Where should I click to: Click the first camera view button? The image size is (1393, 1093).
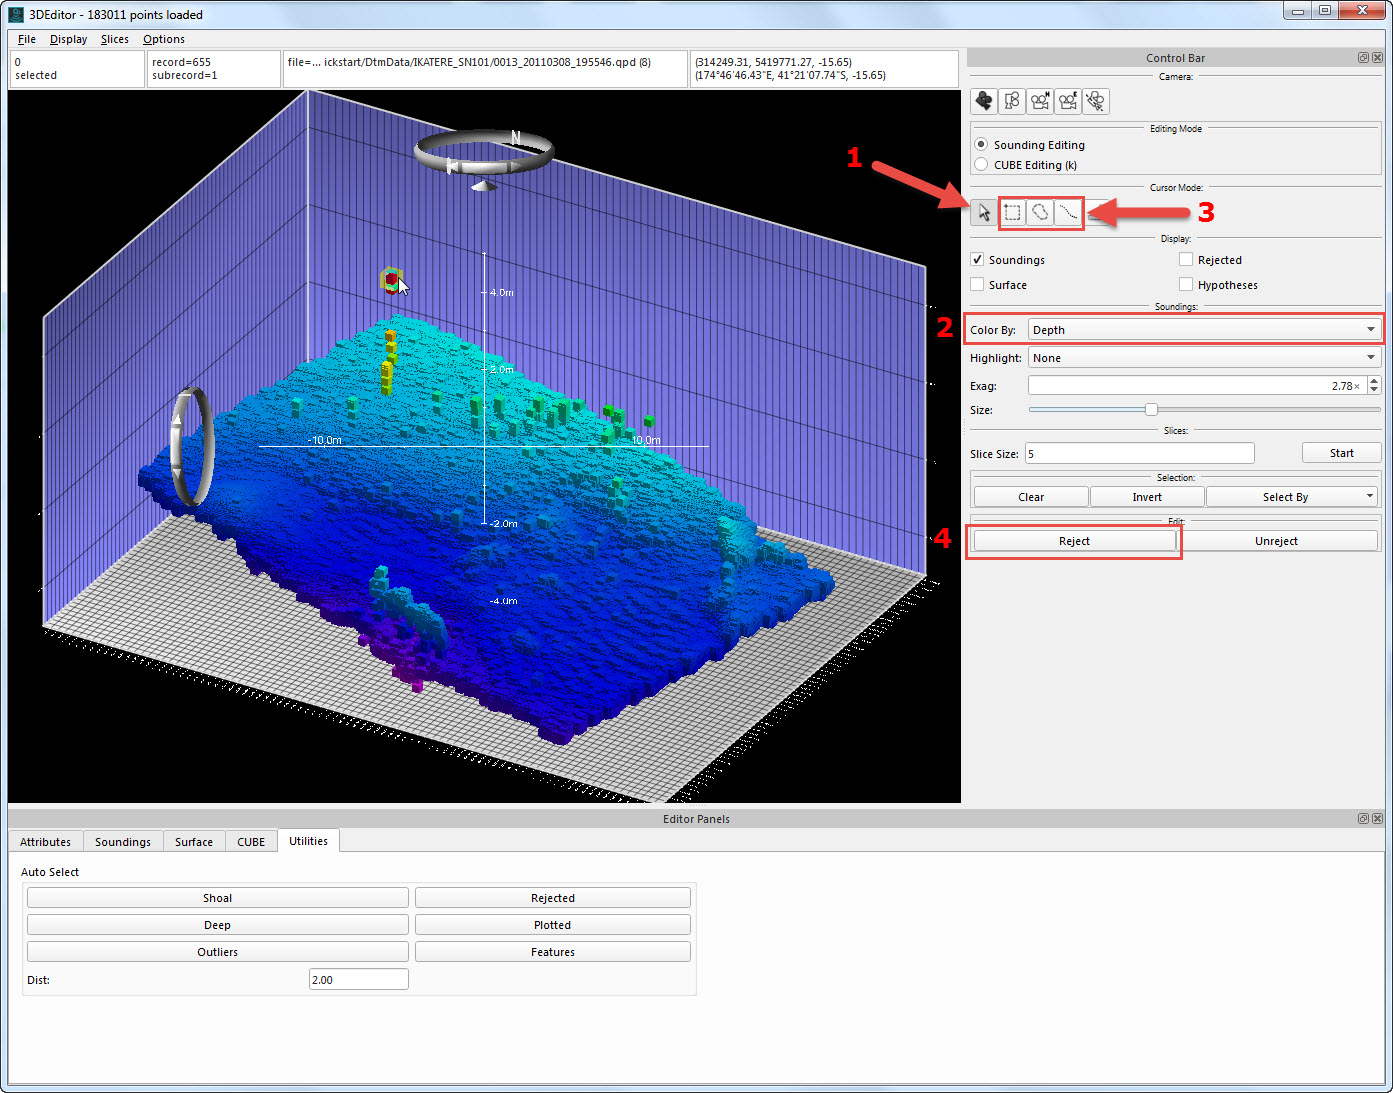coord(984,101)
